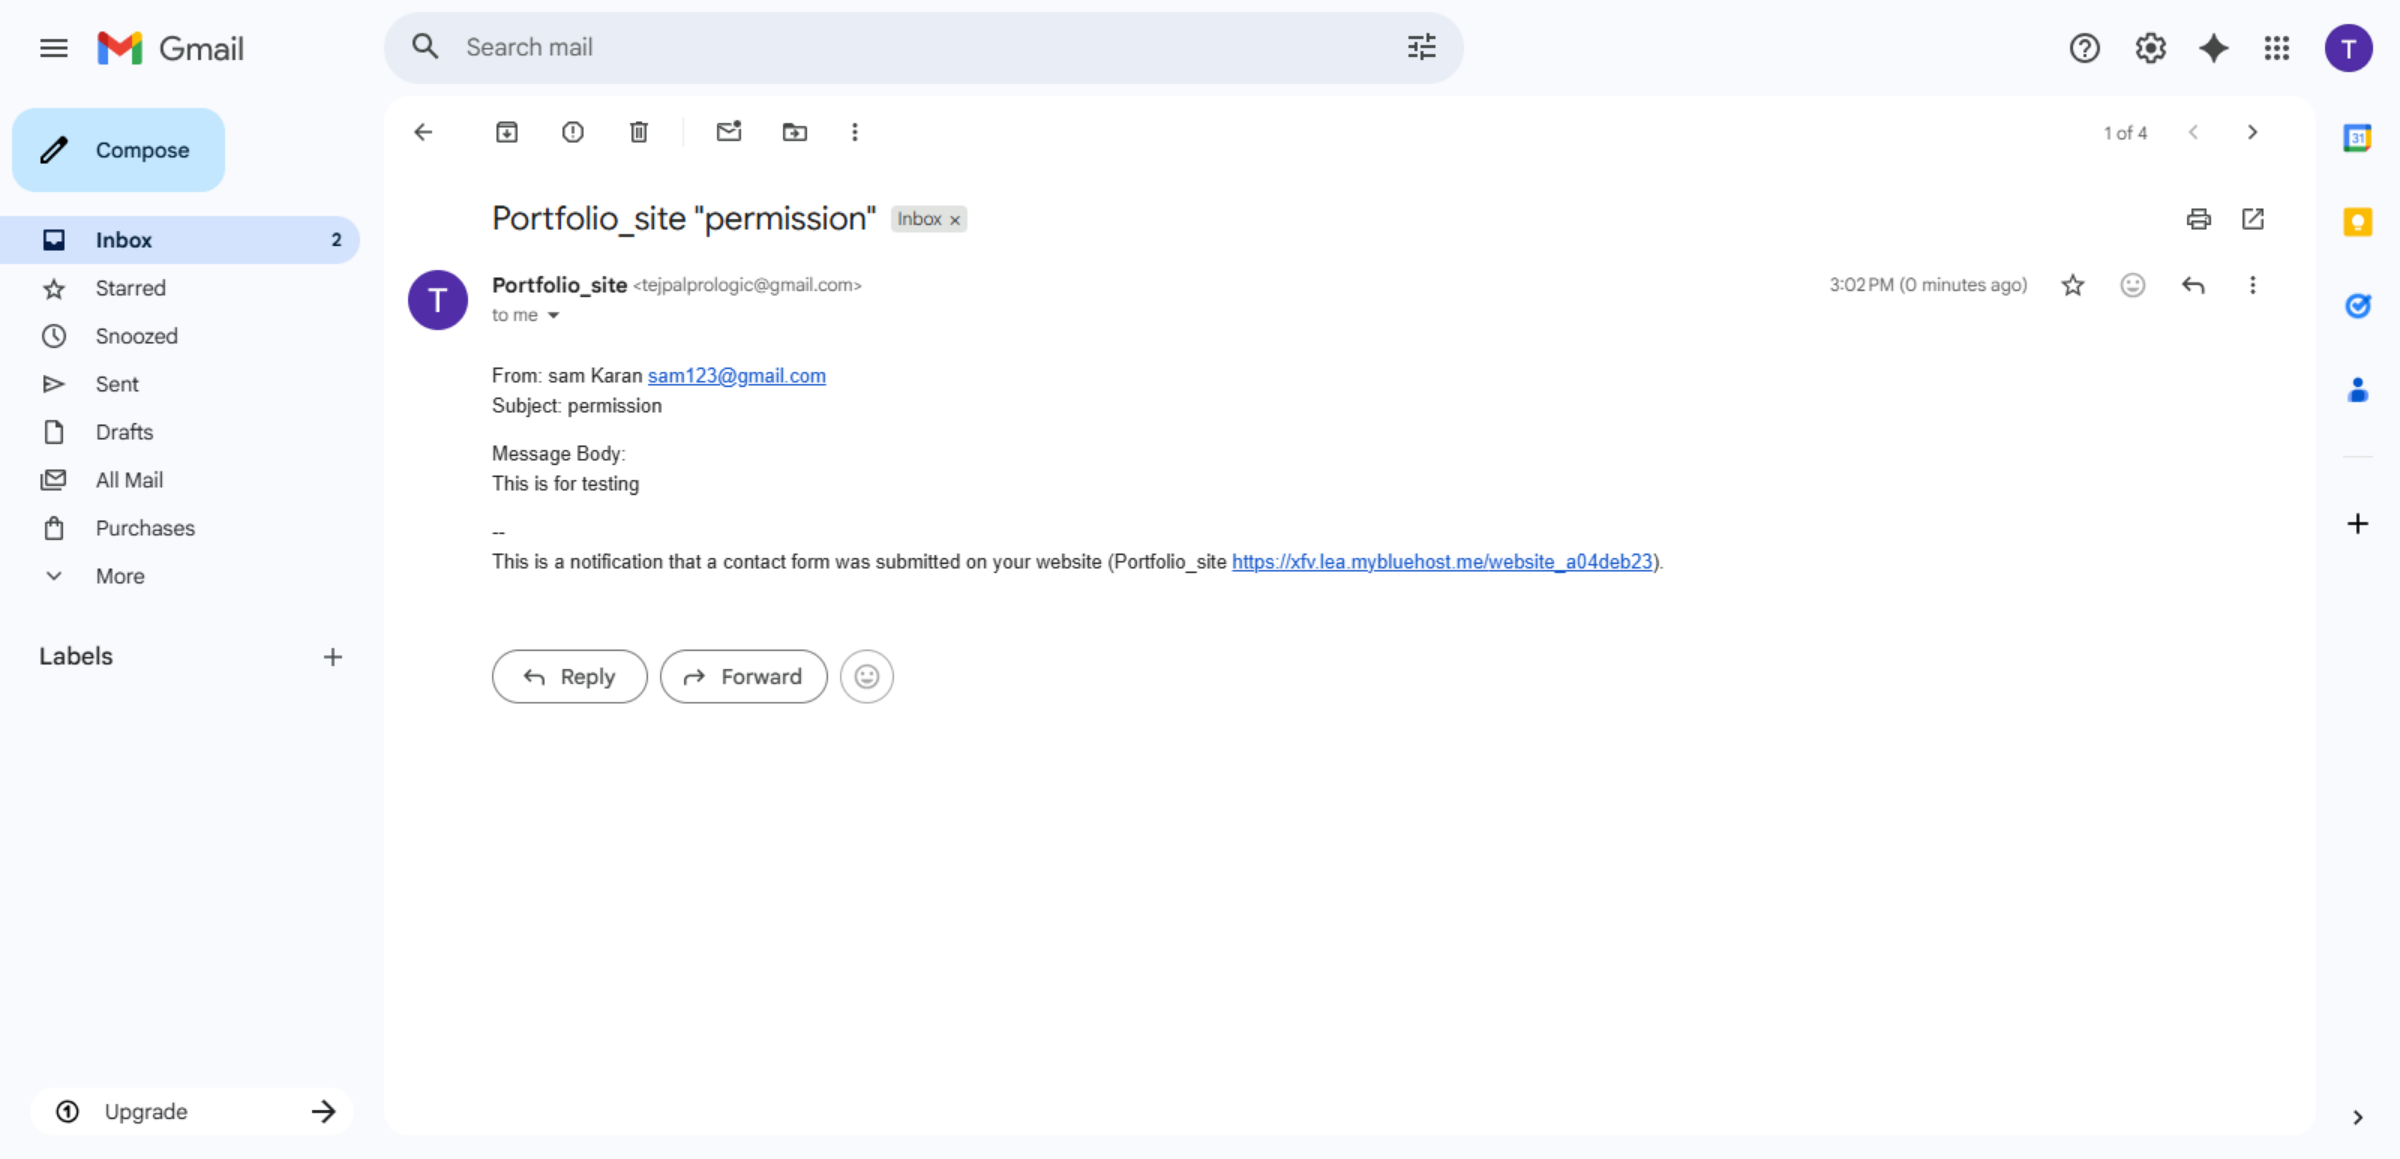2400x1159 pixels.
Task: Open the email in a new window
Action: click(x=2253, y=219)
